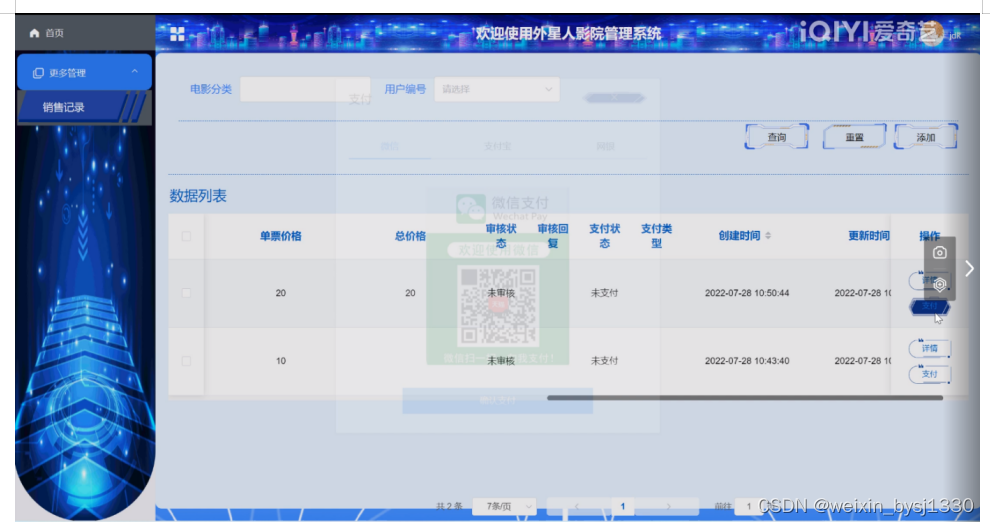Go to next page arrow
Viewport: 990px width, 526px height.
point(669,506)
